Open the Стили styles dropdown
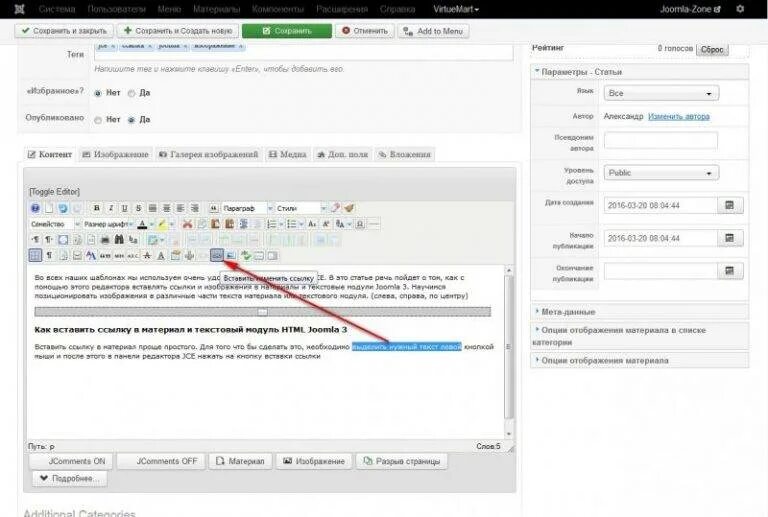Viewport: 768px width, 517px height. 301,208
